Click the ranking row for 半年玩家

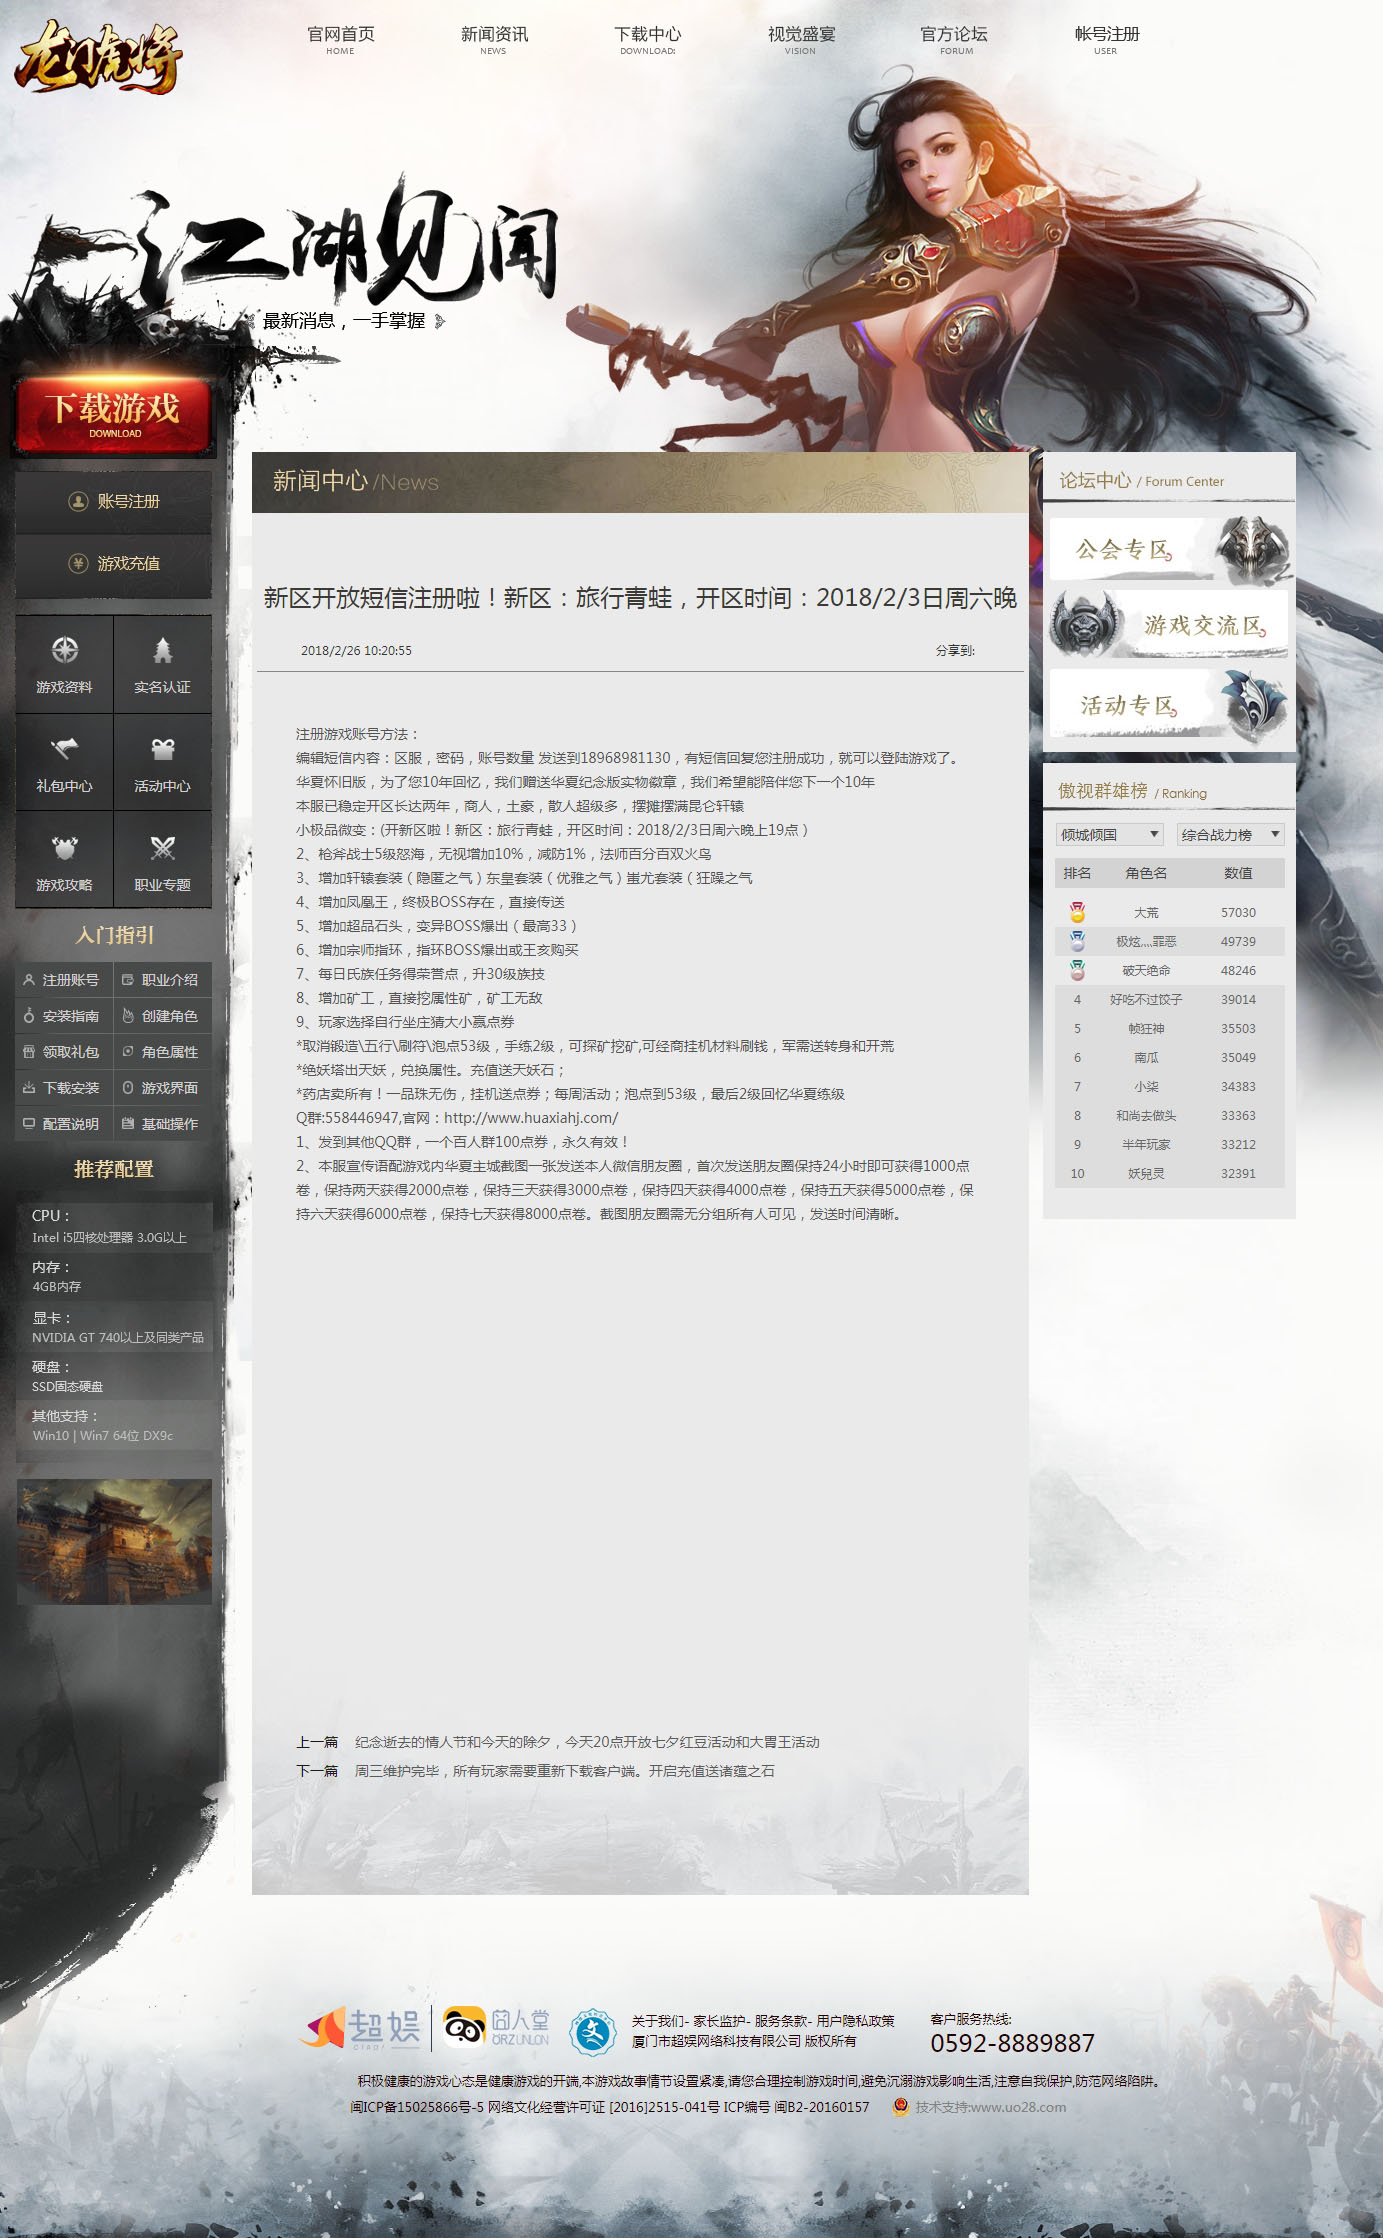tap(1169, 1144)
